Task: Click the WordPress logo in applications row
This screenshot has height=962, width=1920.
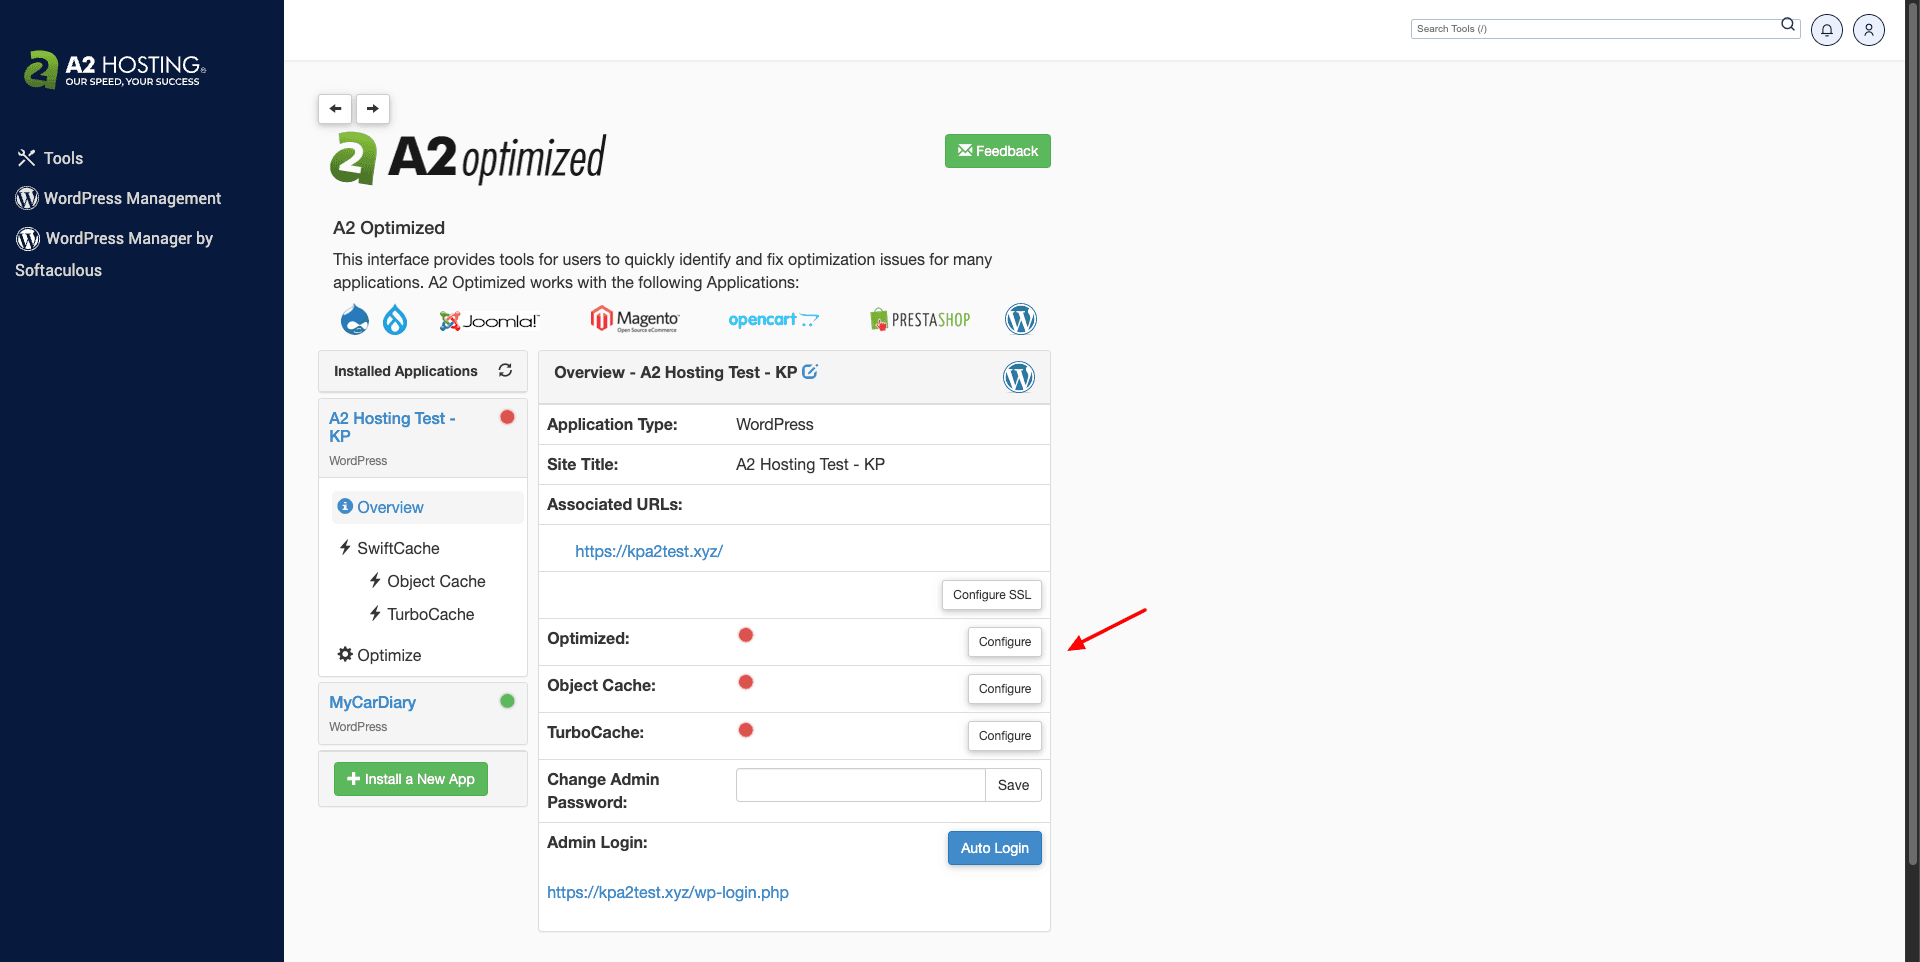Action: point(1020,319)
